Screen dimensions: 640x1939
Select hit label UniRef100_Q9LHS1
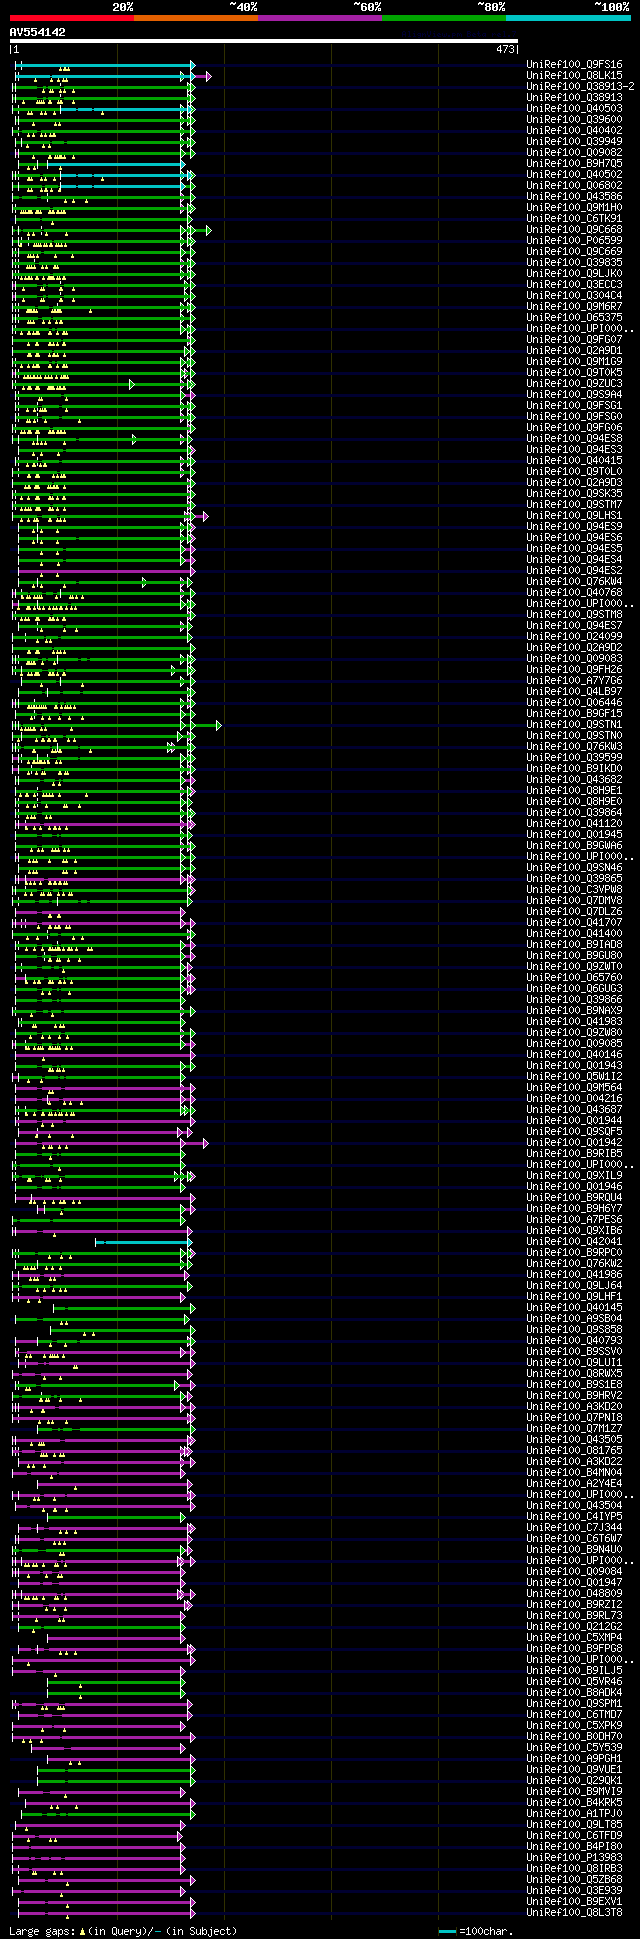click(x=574, y=515)
